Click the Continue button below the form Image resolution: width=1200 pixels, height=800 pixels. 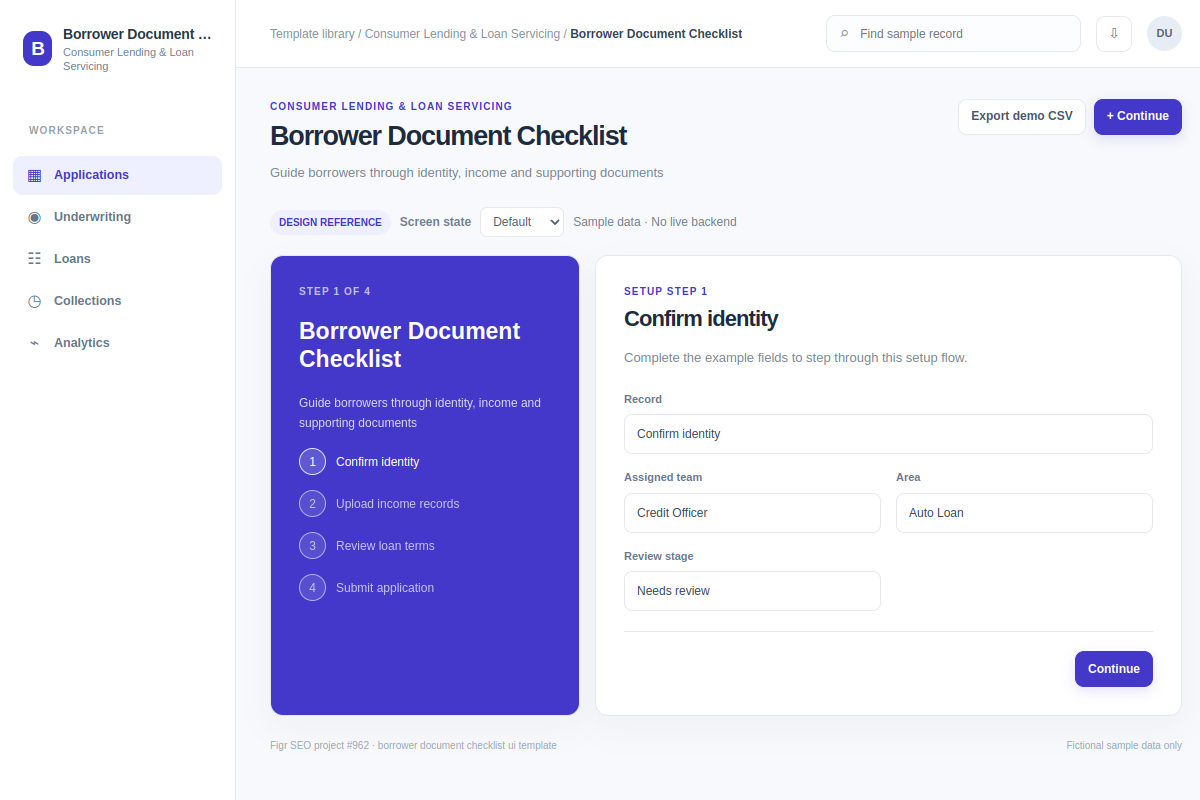coord(1114,669)
